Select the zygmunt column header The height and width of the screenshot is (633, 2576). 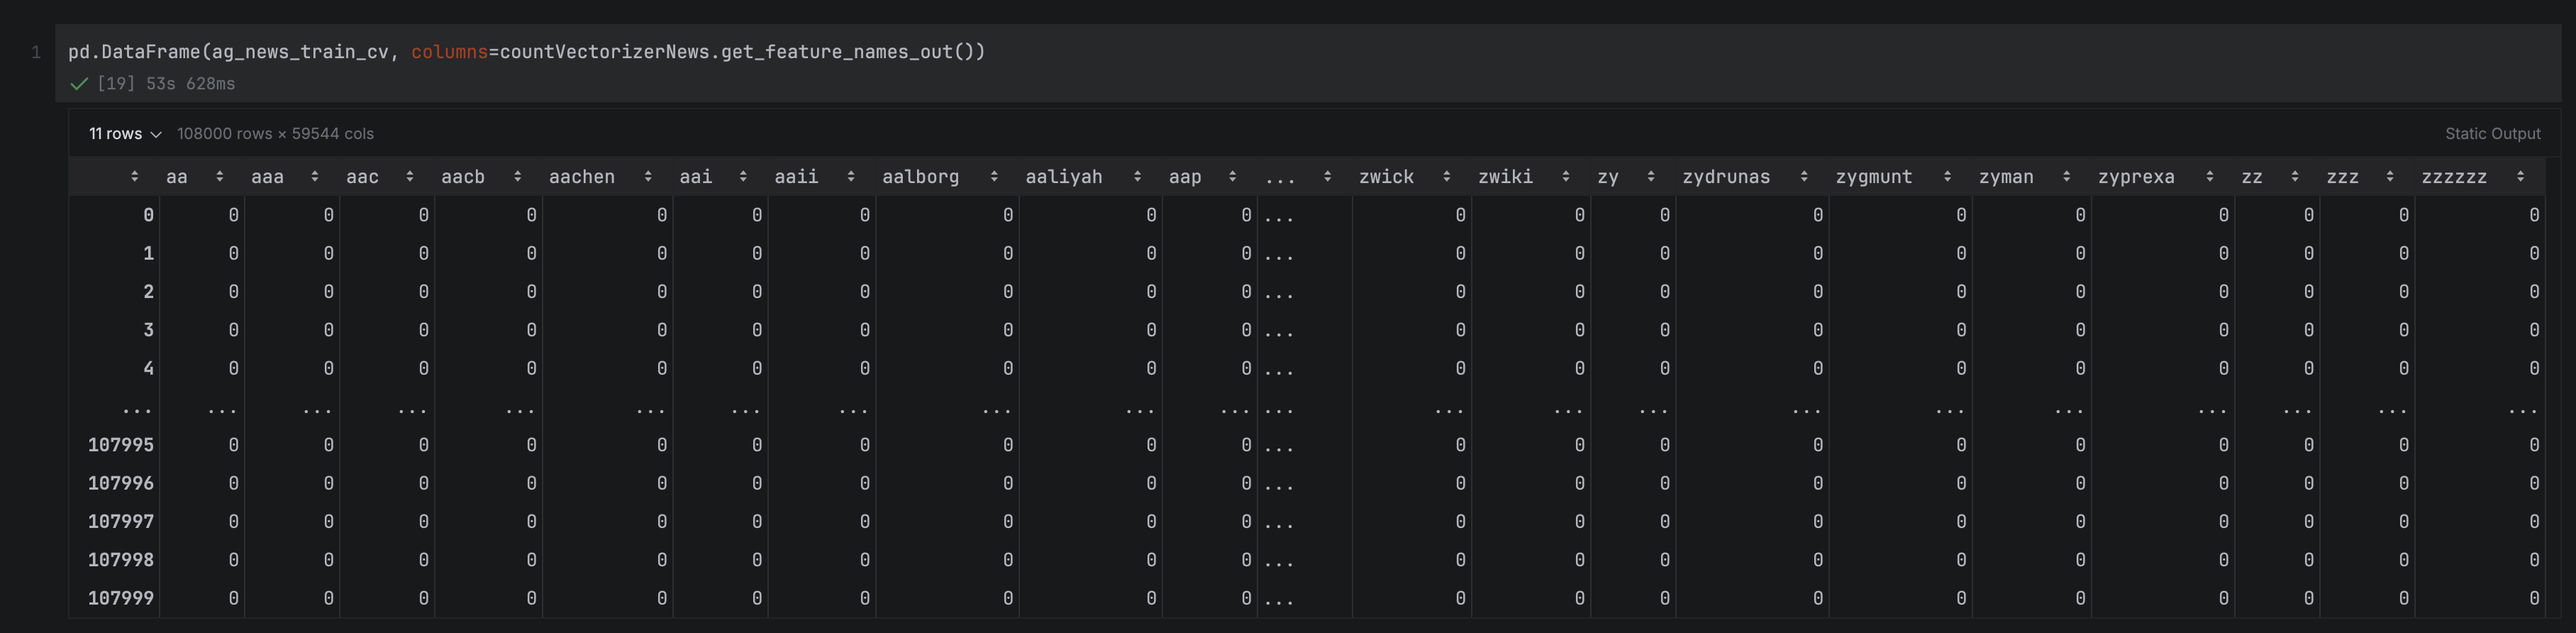tap(1873, 177)
